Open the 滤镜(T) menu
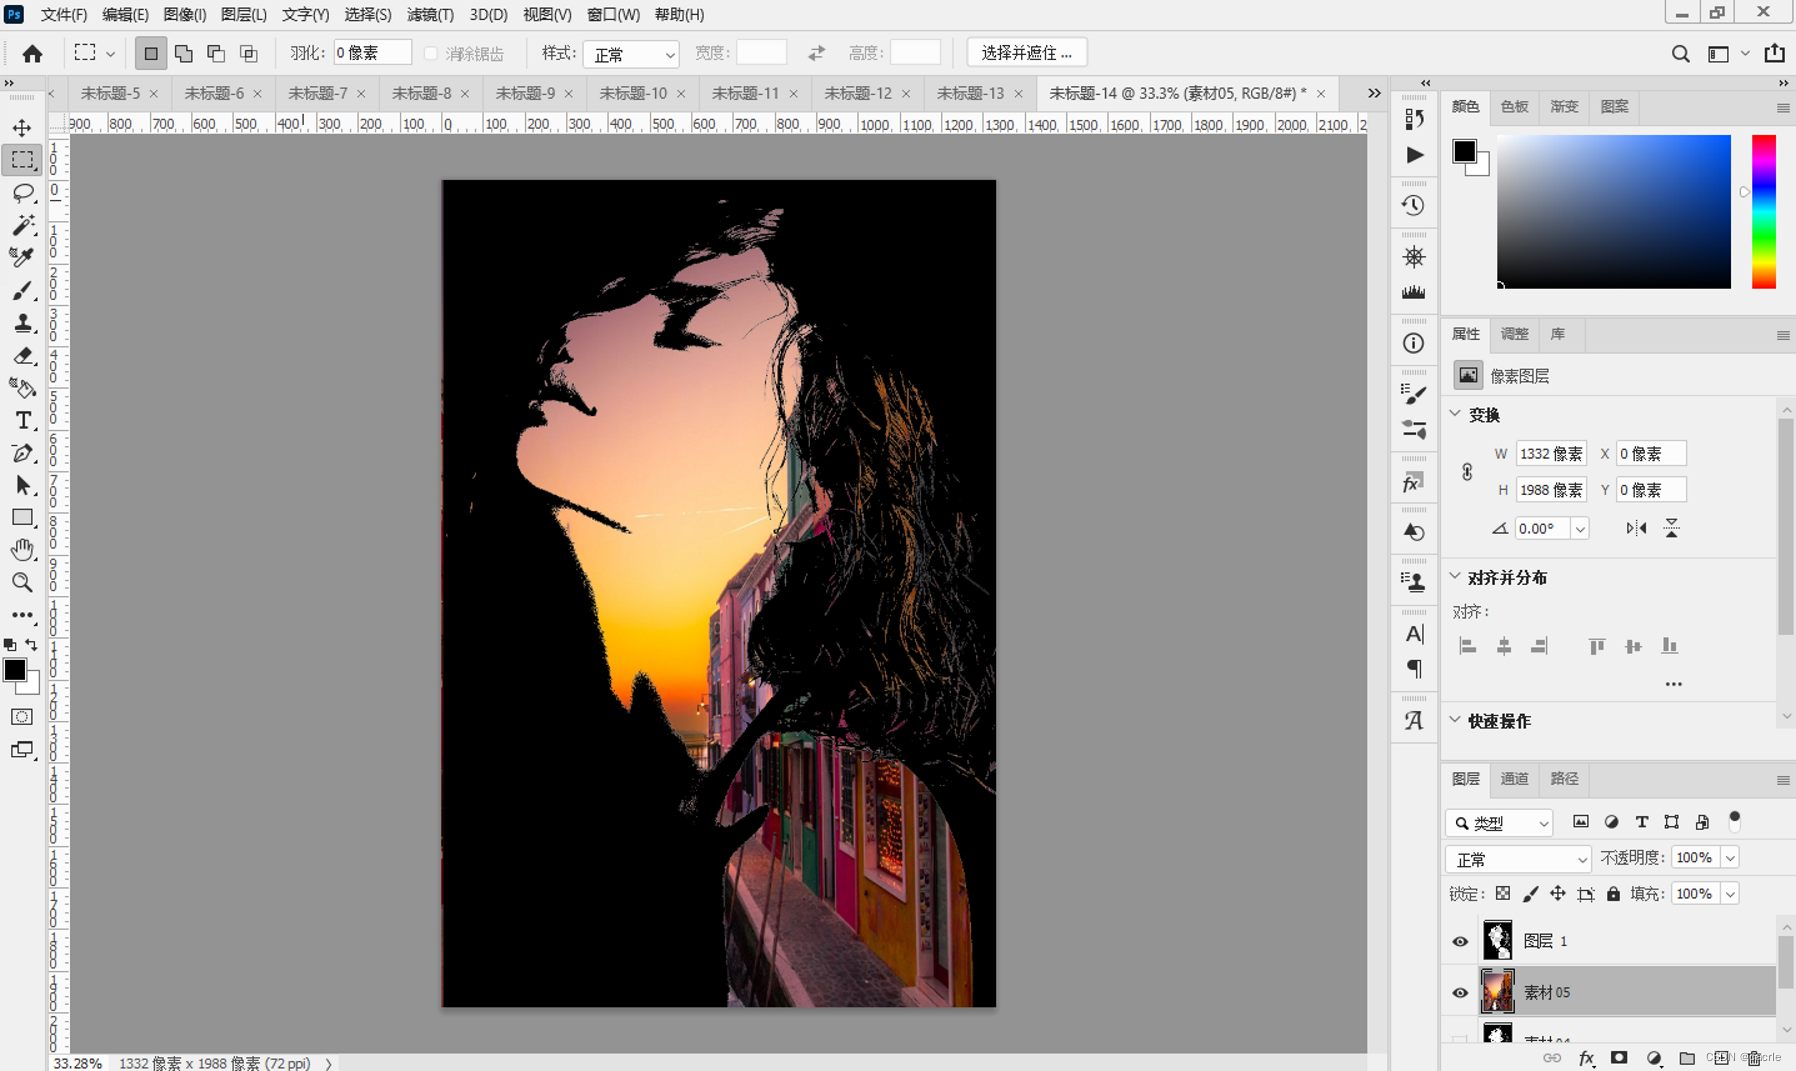1796x1071 pixels. click(x=430, y=14)
